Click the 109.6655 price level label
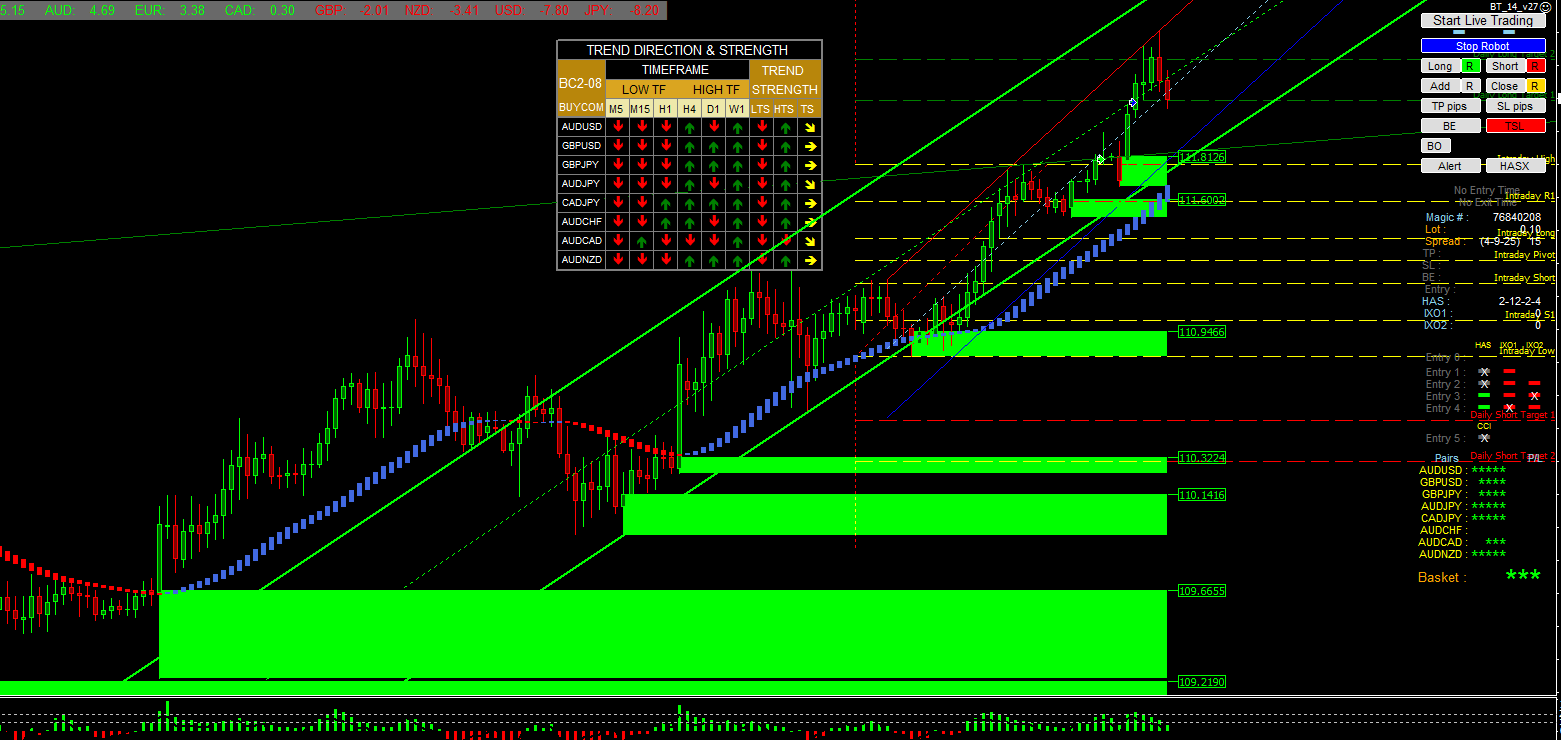Screen dimensions: 1561x740 1202,591
